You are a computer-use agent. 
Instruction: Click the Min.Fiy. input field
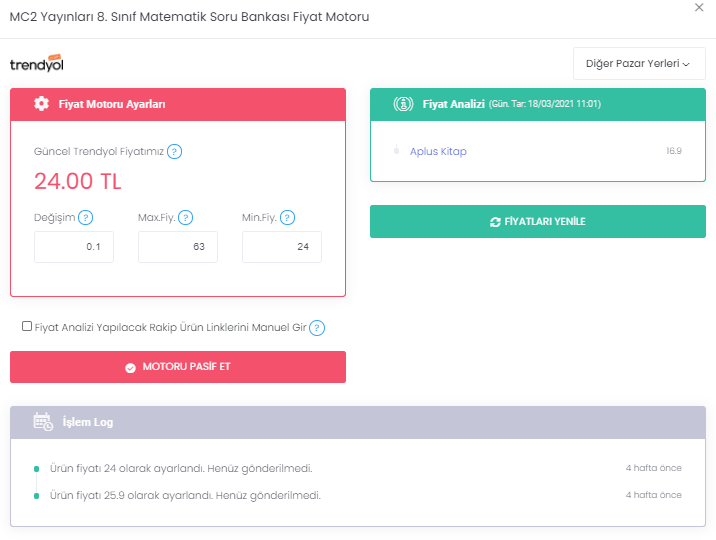pos(282,247)
